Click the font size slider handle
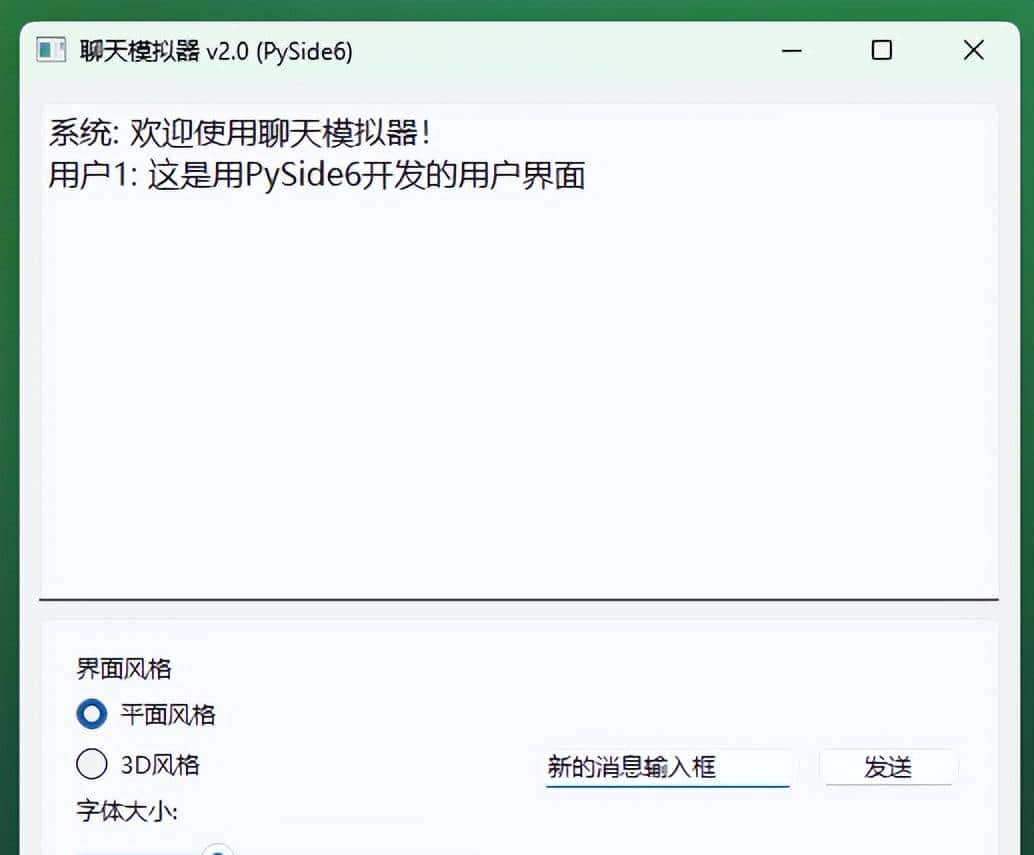The image size is (1034, 855). [x=218, y=851]
